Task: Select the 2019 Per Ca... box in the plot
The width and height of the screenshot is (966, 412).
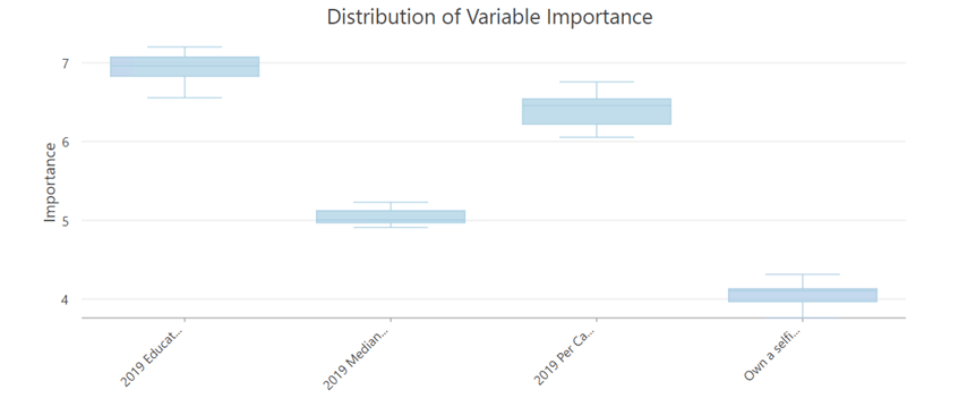Action: pos(596,111)
